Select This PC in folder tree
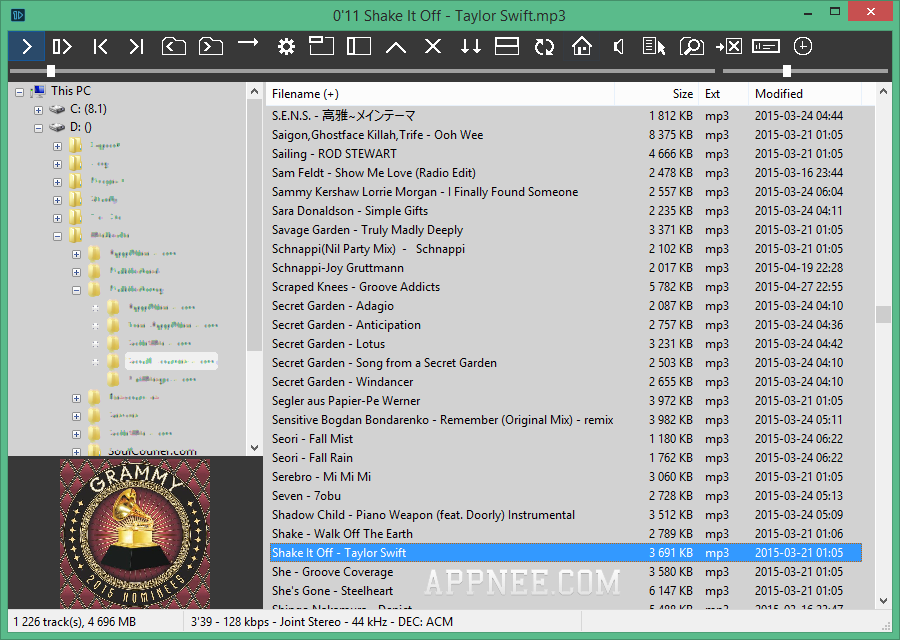Screen dimensions: 900x640 point(71,91)
